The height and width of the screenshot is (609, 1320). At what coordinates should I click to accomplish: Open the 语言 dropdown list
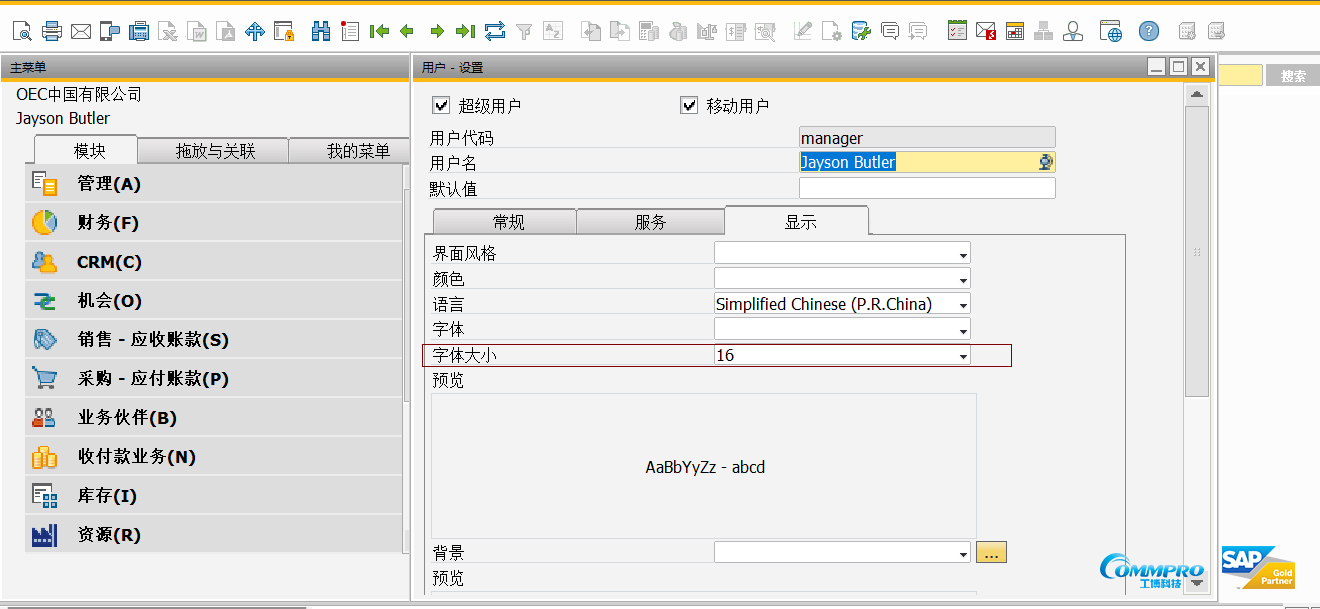click(963, 305)
